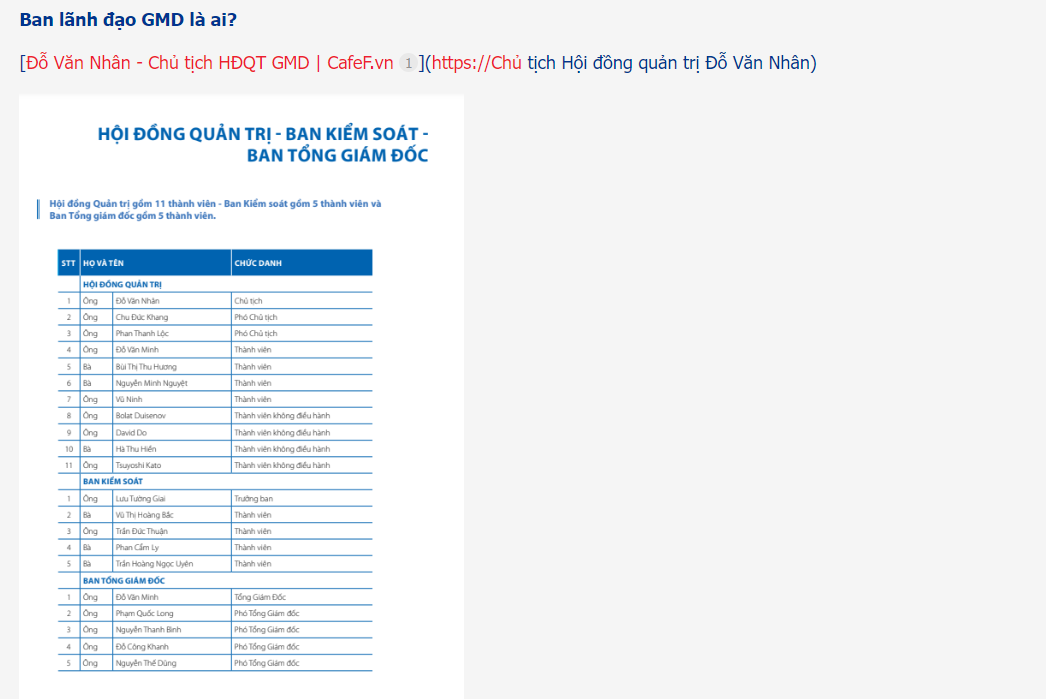Screen dimensions: 1046x699
Task: Select the Đỗ Văn Nhân Chủ tịch row
Action: (x=215, y=301)
